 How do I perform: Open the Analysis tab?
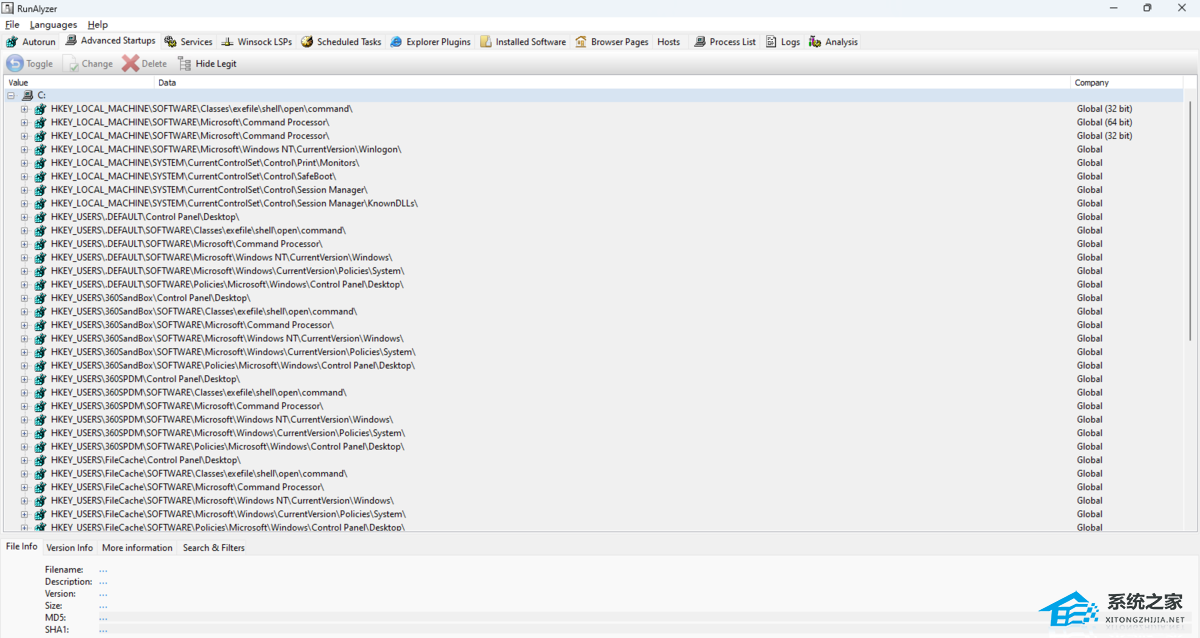[833, 42]
